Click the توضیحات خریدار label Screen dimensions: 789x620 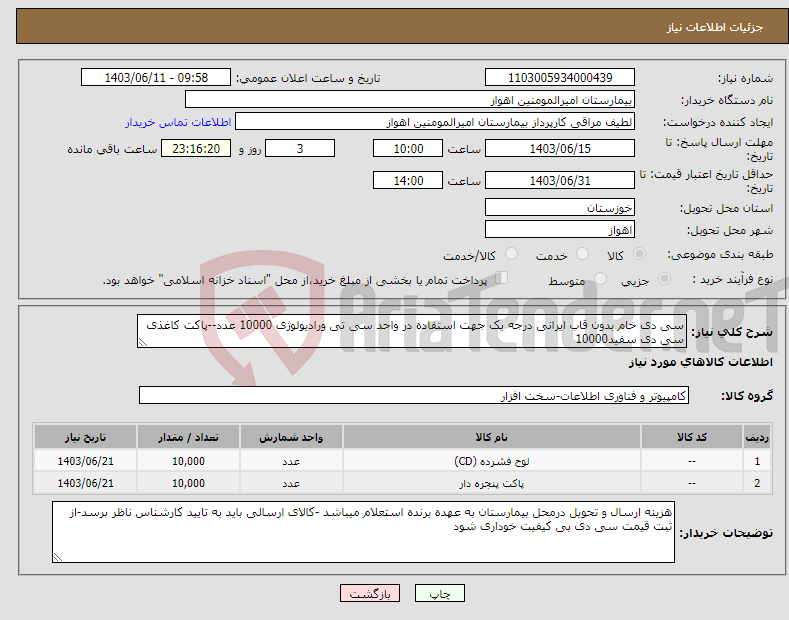point(726,532)
